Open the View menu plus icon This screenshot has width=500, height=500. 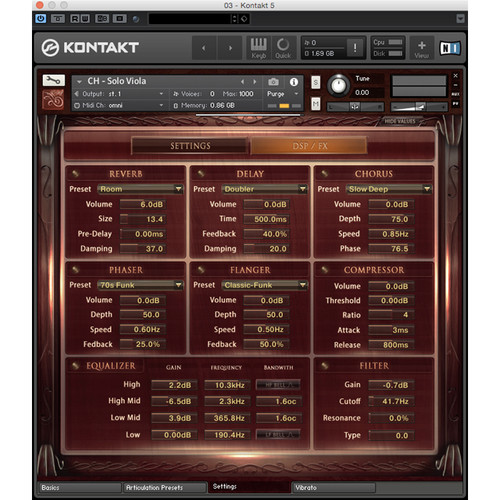pyautogui.click(x=422, y=48)
